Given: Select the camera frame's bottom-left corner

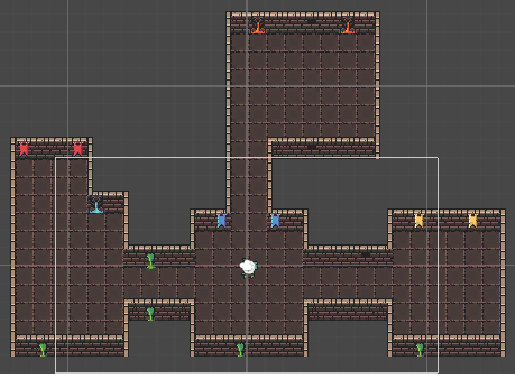Looking at the screenshot, I should click(x=55, y=372).
